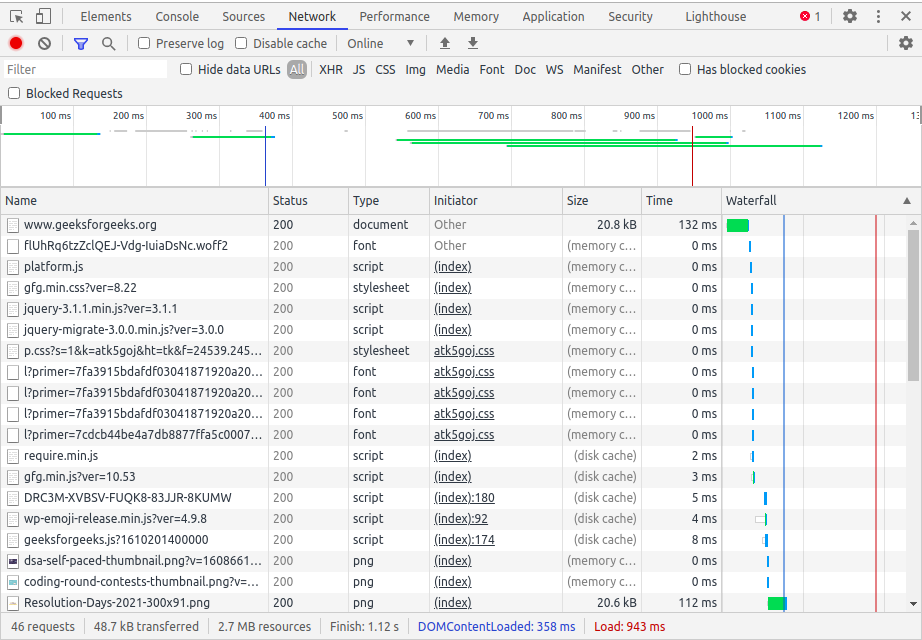The width and height of the screenshot is (922, 640).
Task: Open the DevTools three-dot menu
Action: click(x=879, y=16)
